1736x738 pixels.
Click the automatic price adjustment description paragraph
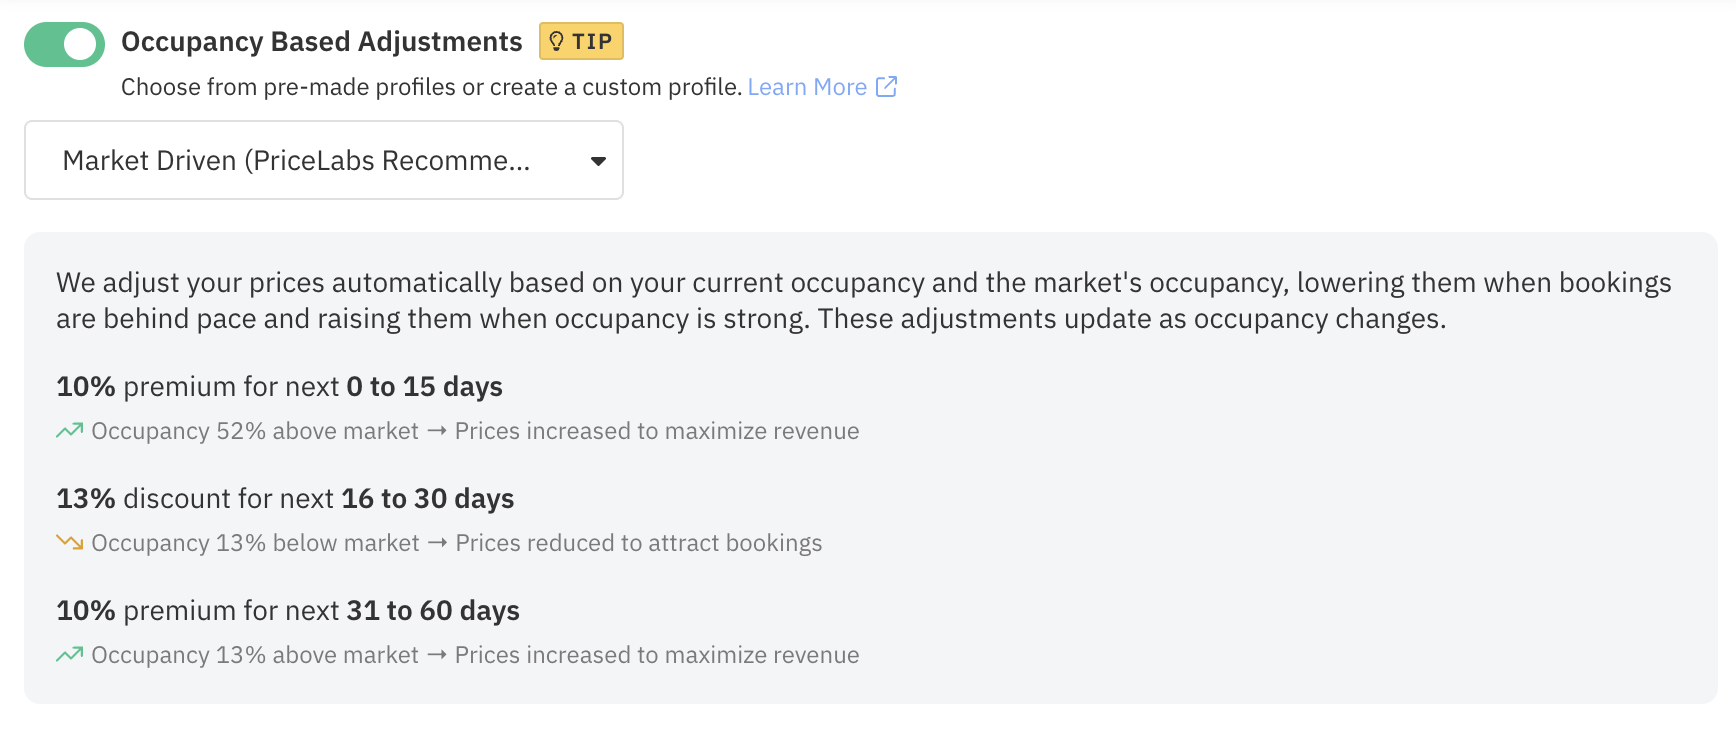(863, 301)
